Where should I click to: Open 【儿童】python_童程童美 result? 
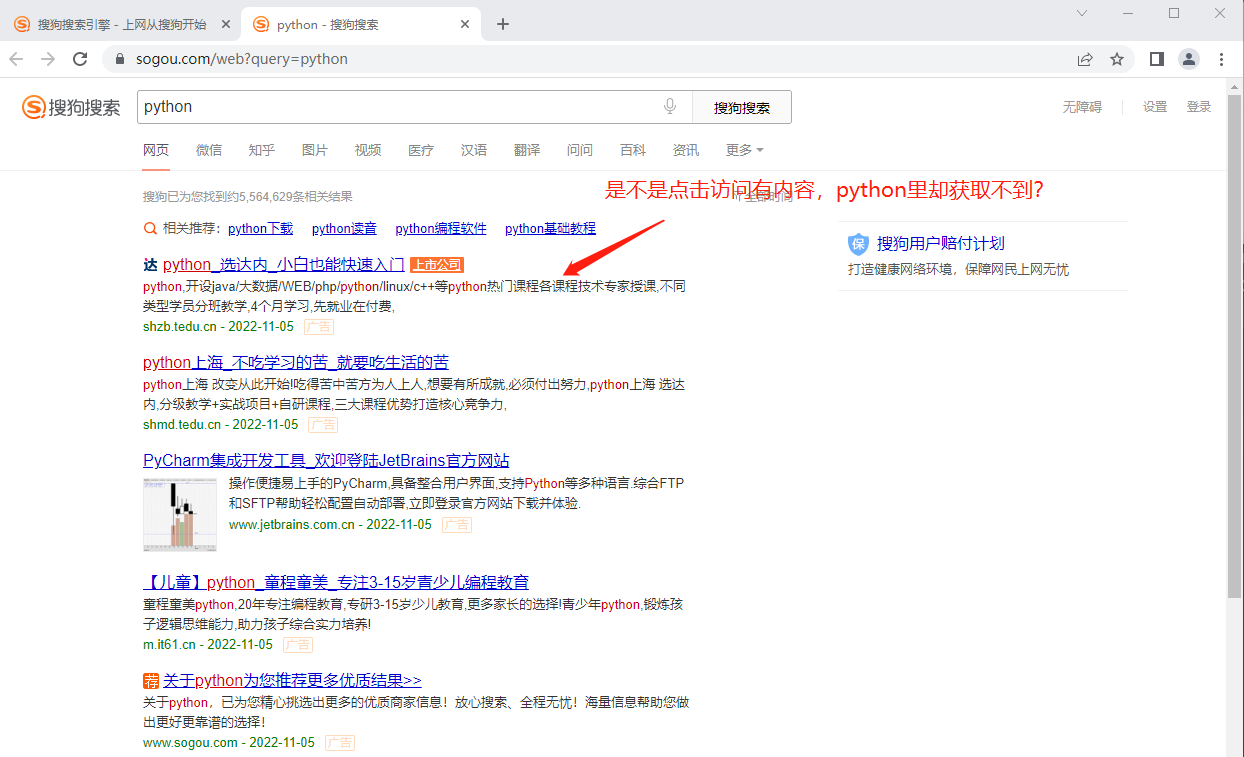pyautogui.click(x=336, y=582)
